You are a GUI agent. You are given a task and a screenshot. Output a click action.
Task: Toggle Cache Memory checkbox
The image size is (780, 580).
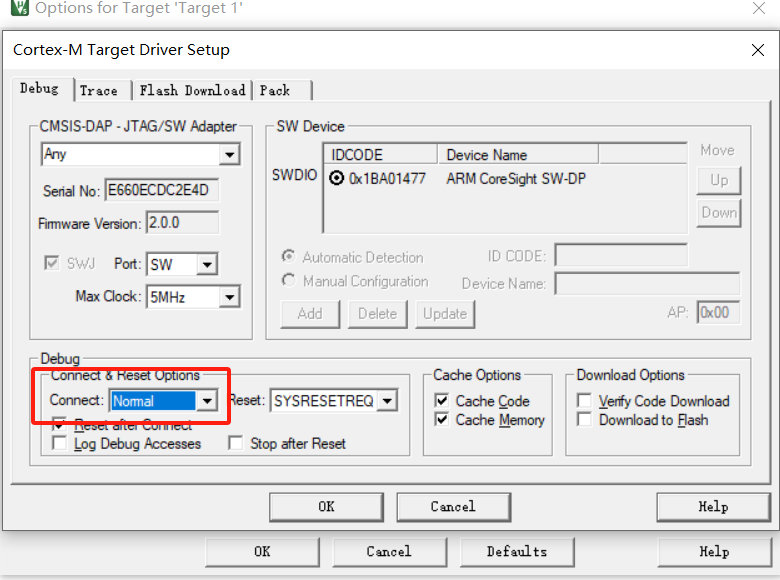click(x=442, y=420)
